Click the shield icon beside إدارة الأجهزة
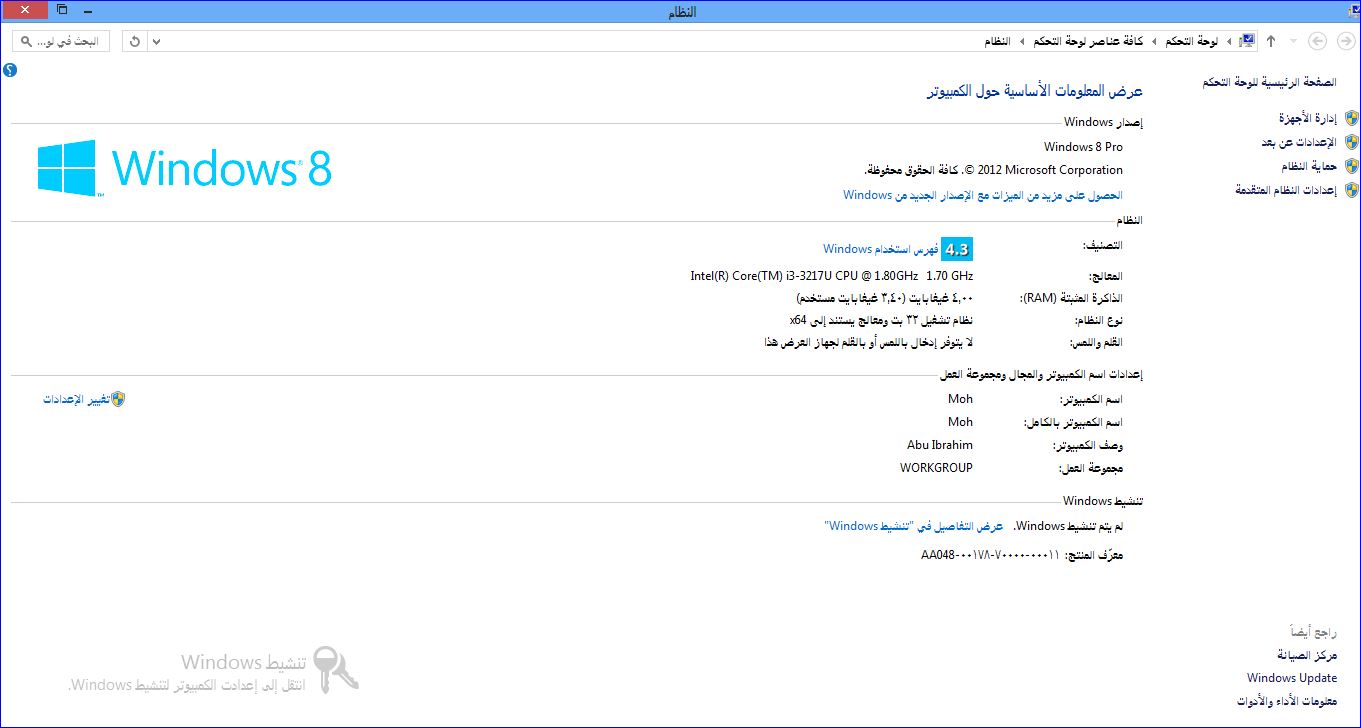 click(x=1352, y=118)
